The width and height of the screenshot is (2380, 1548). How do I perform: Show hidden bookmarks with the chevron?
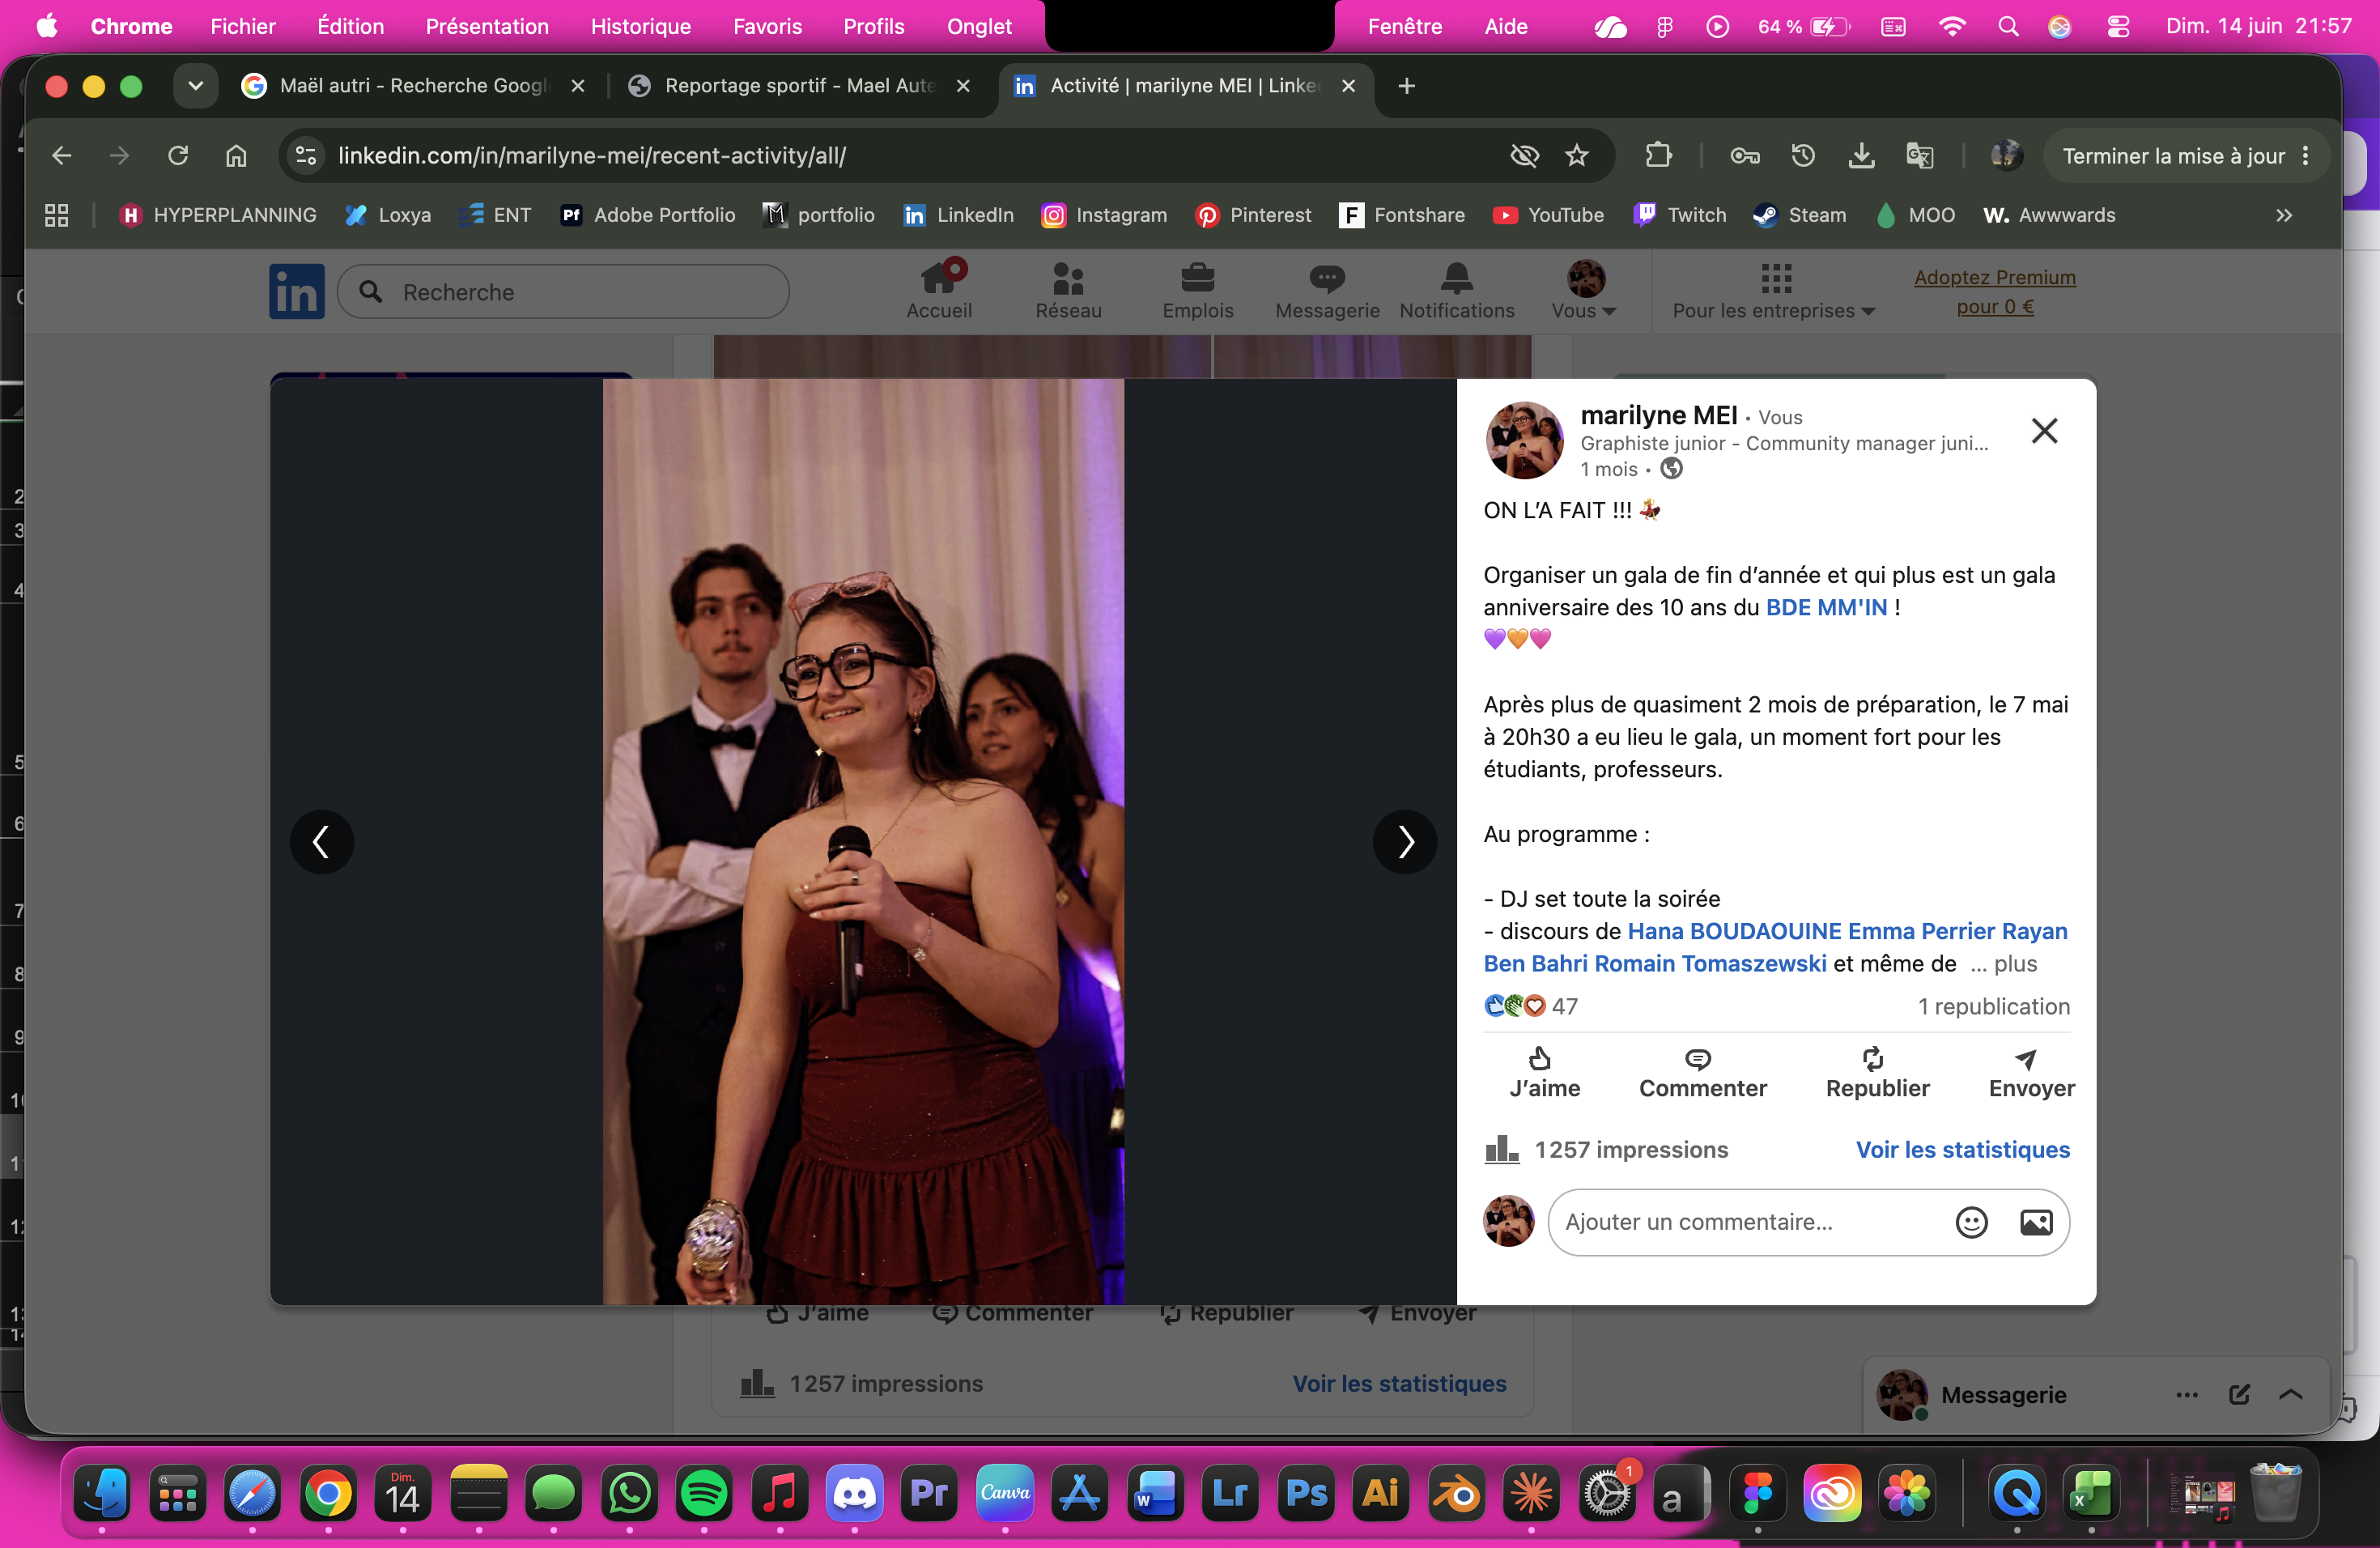(2284, 215)
